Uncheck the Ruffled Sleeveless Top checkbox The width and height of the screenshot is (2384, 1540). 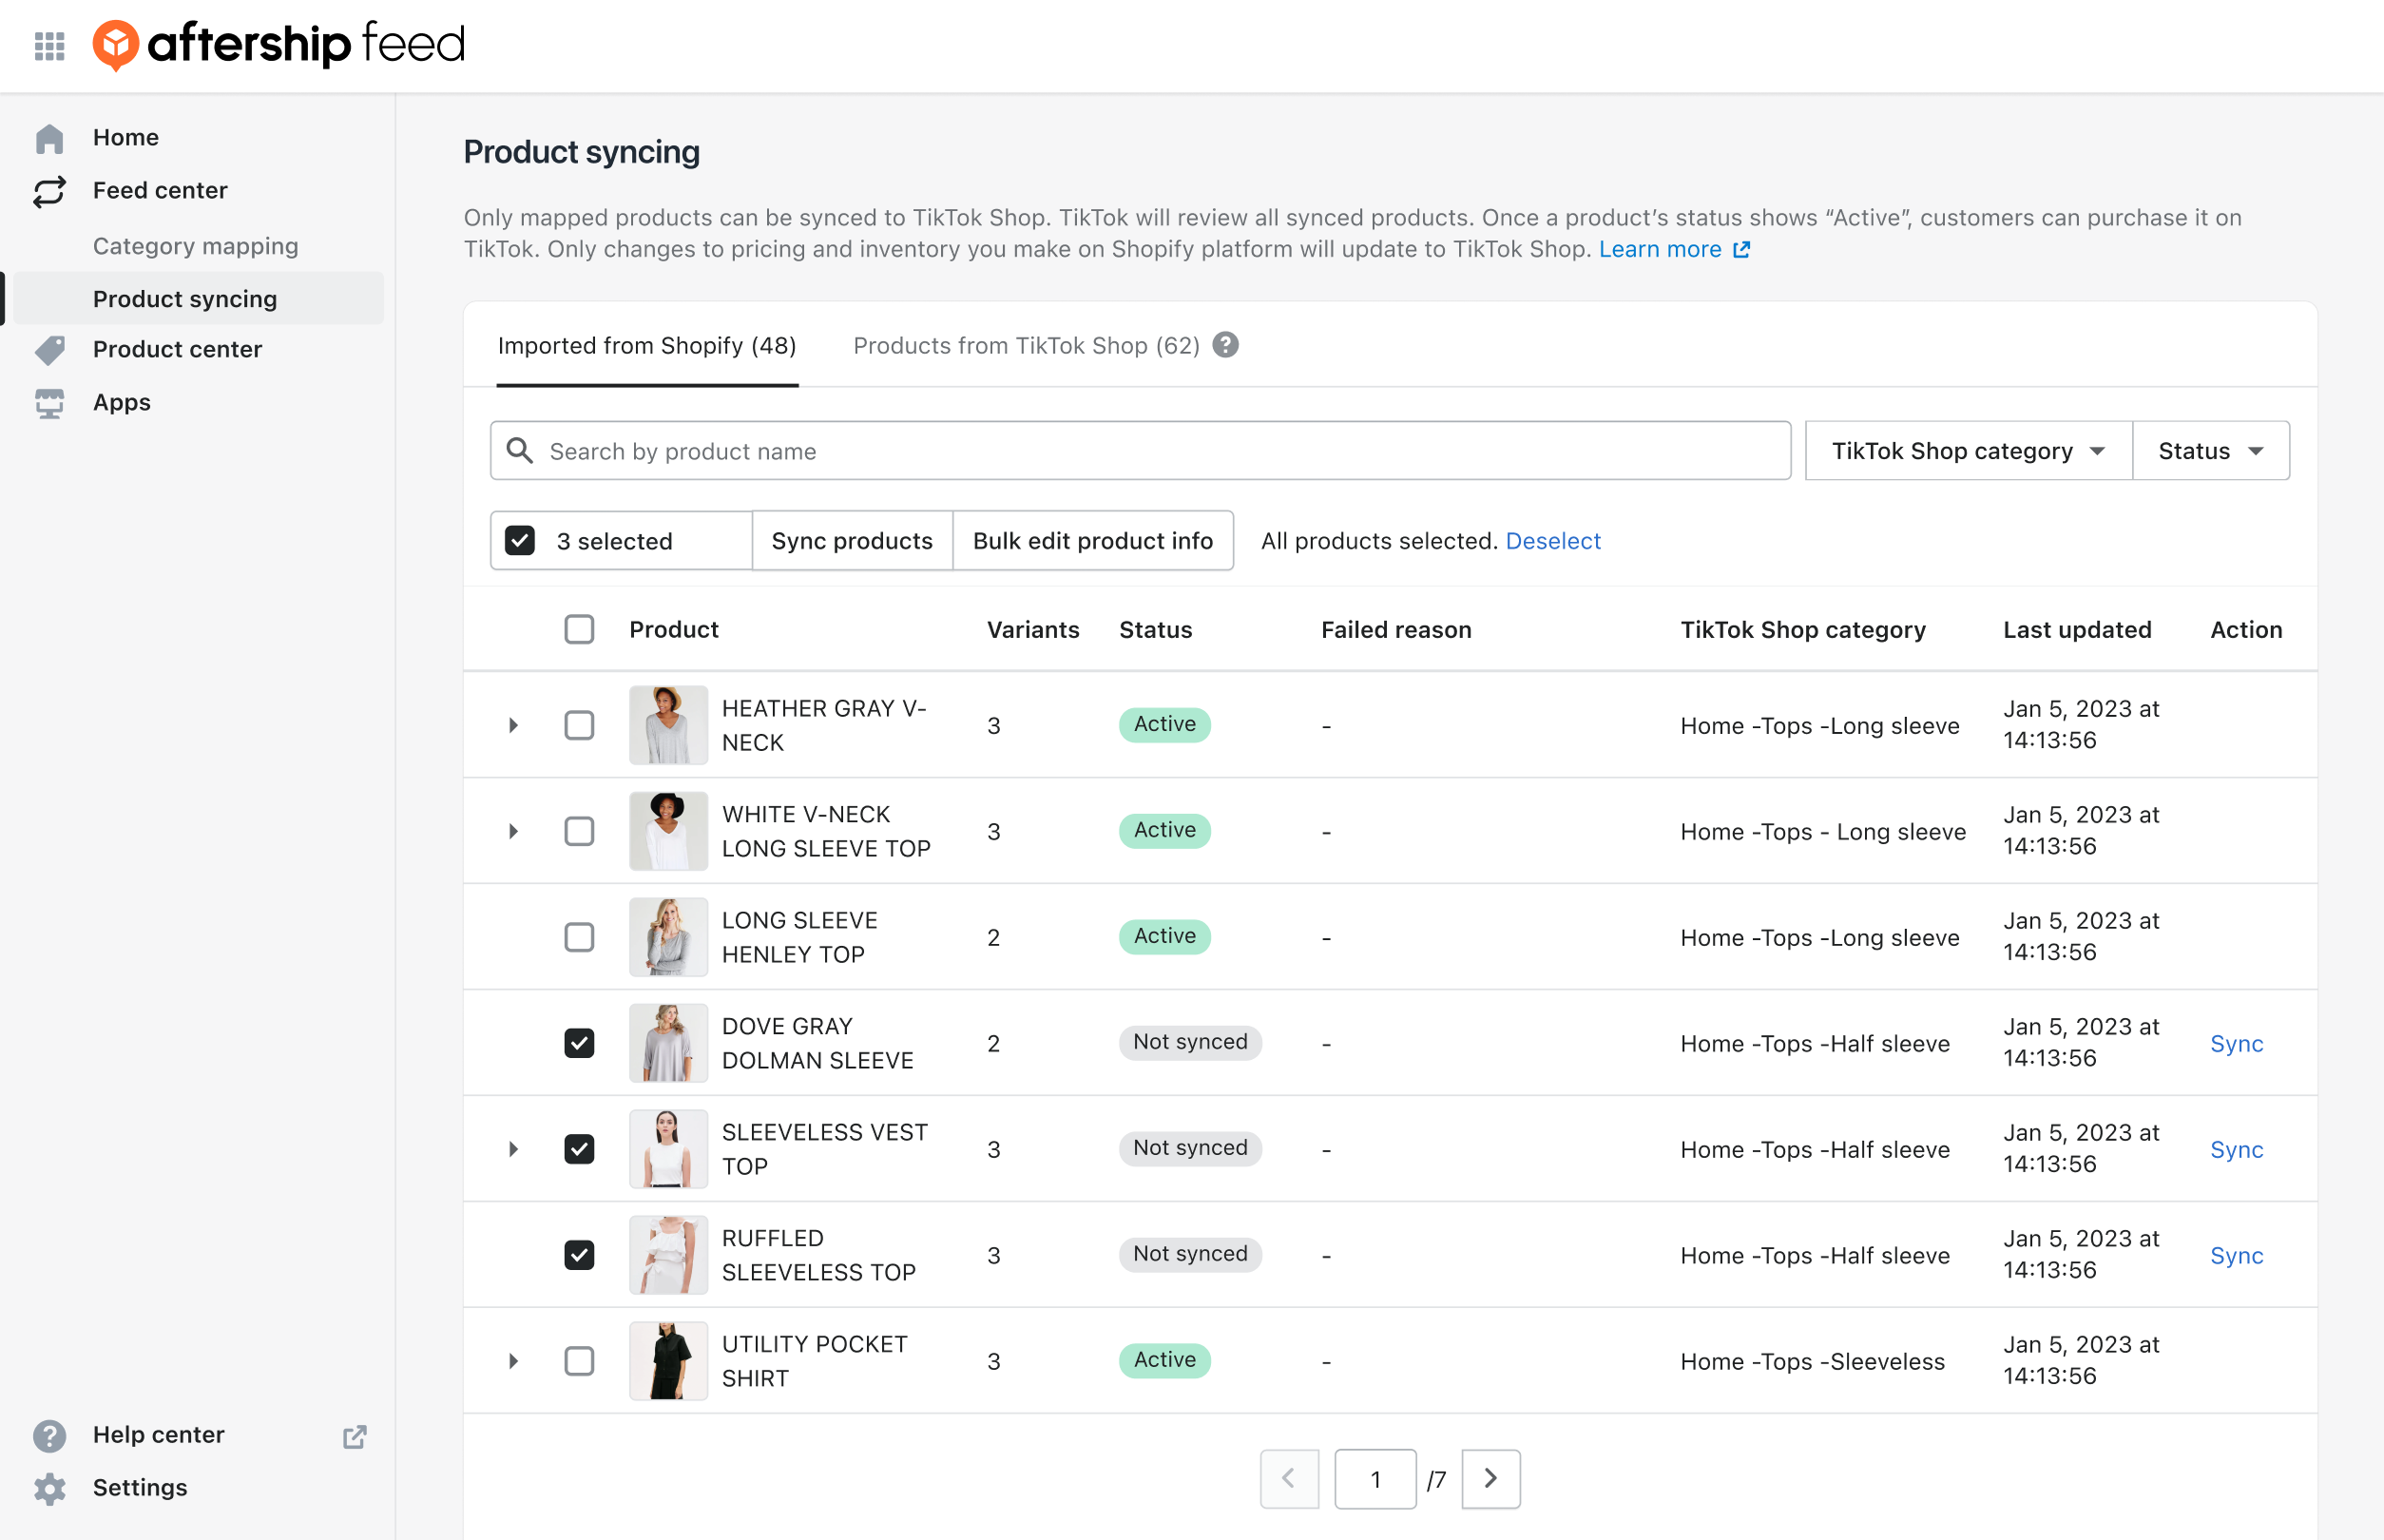579,1253
